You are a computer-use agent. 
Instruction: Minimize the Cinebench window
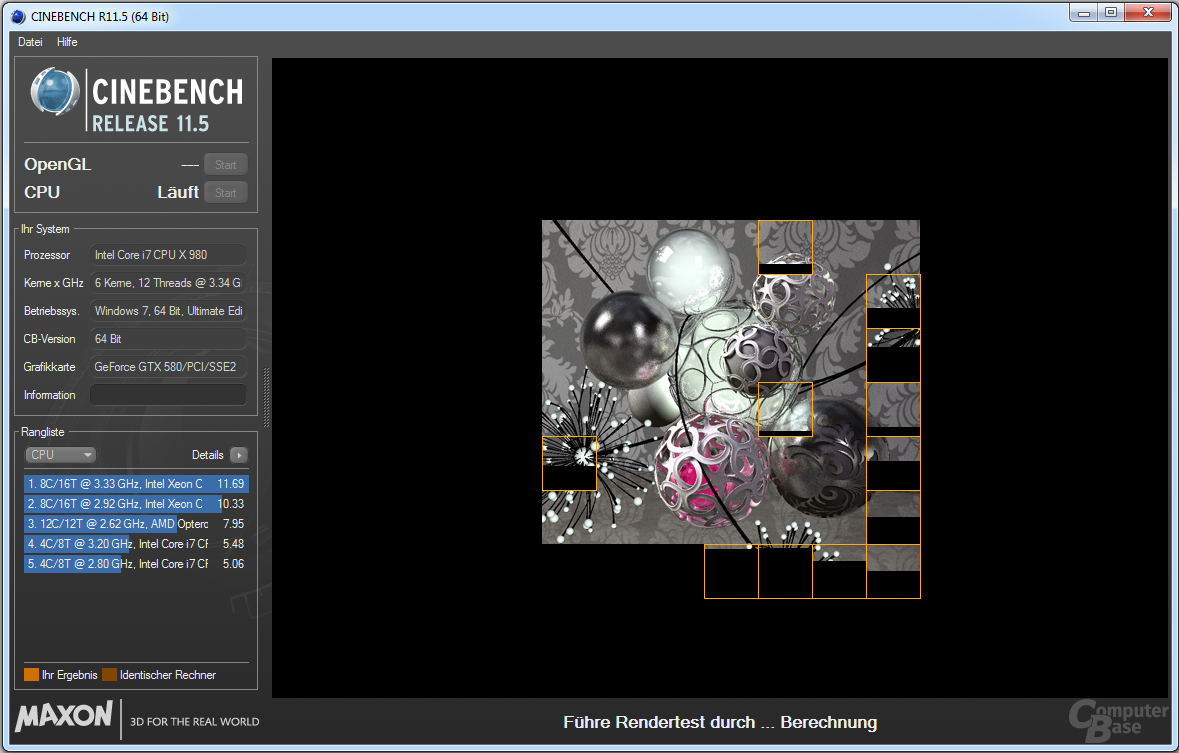click(x=1084, y=13)
